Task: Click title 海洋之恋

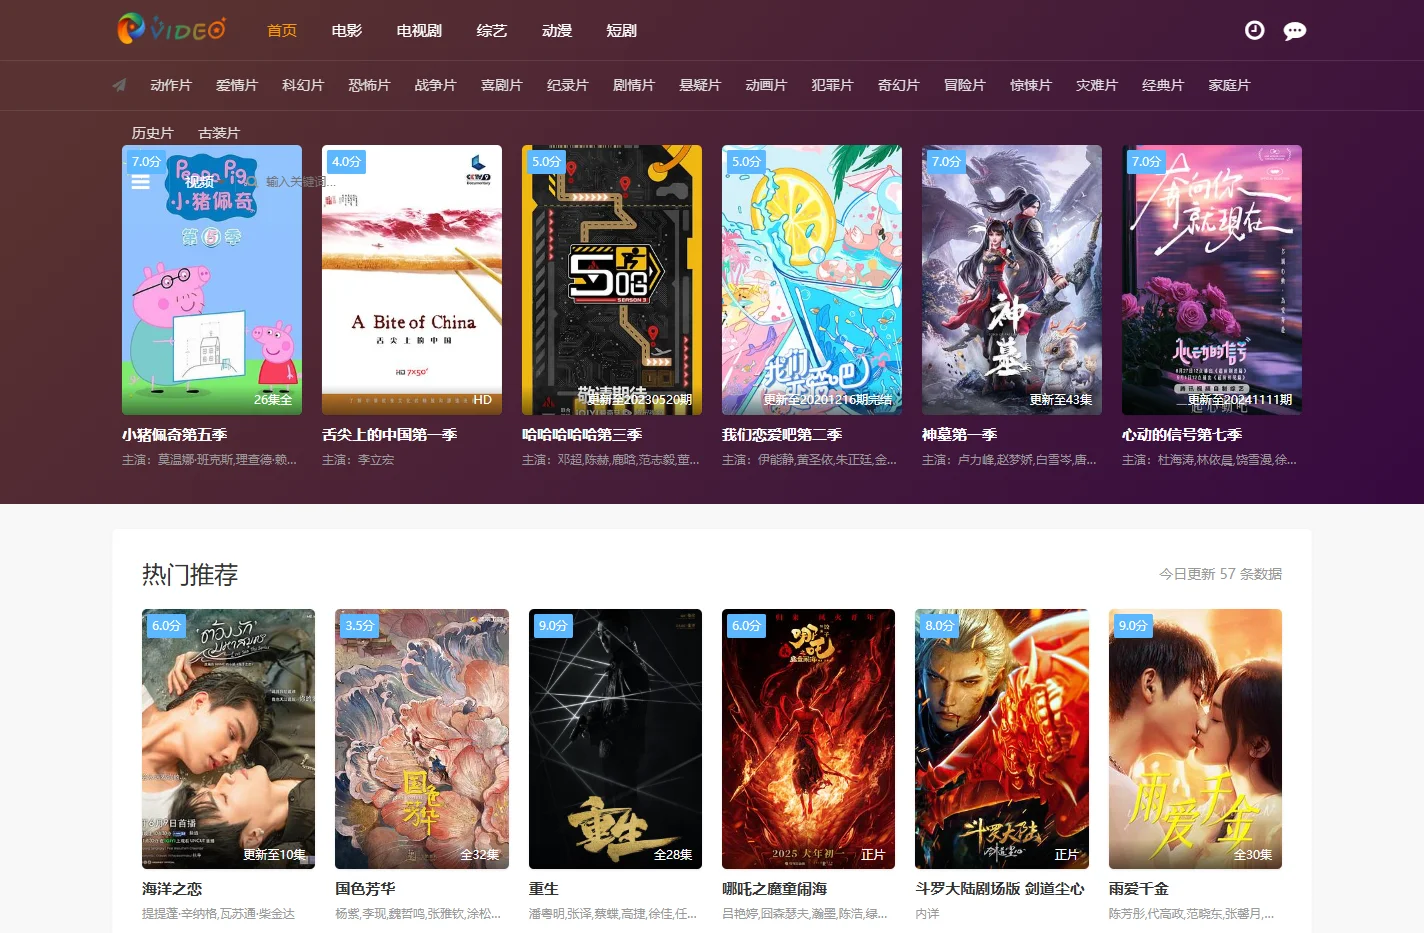Action: pos(172,889)
